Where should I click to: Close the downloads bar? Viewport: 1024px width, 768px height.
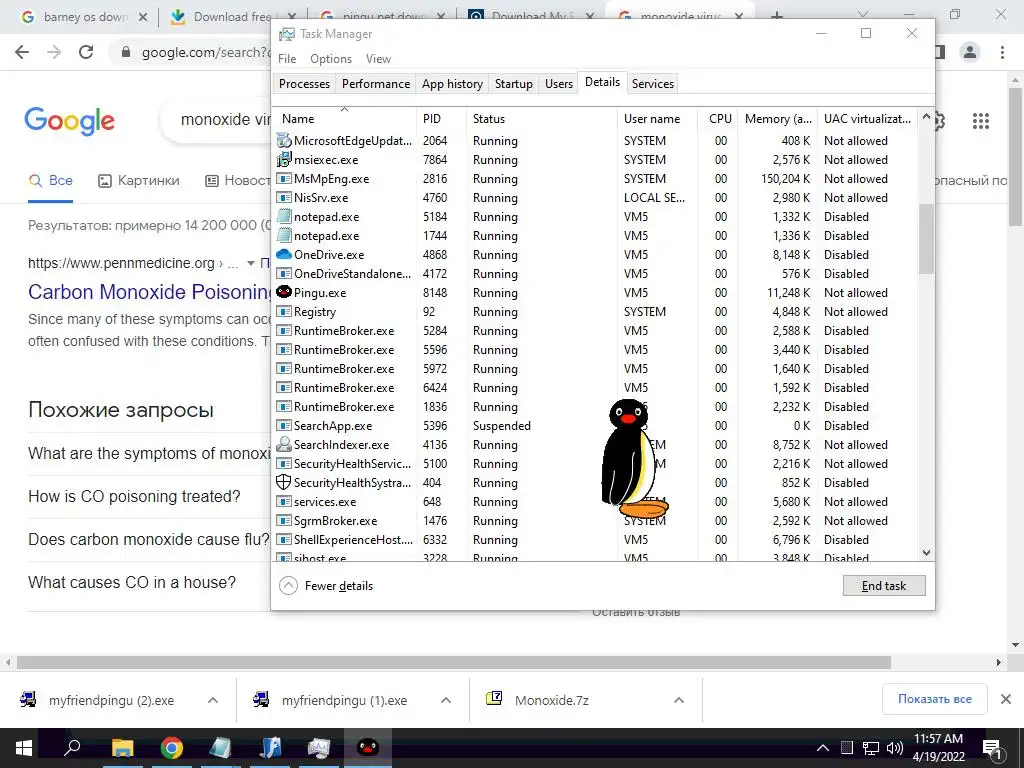pyautogui.click(x=1006, y=699)
